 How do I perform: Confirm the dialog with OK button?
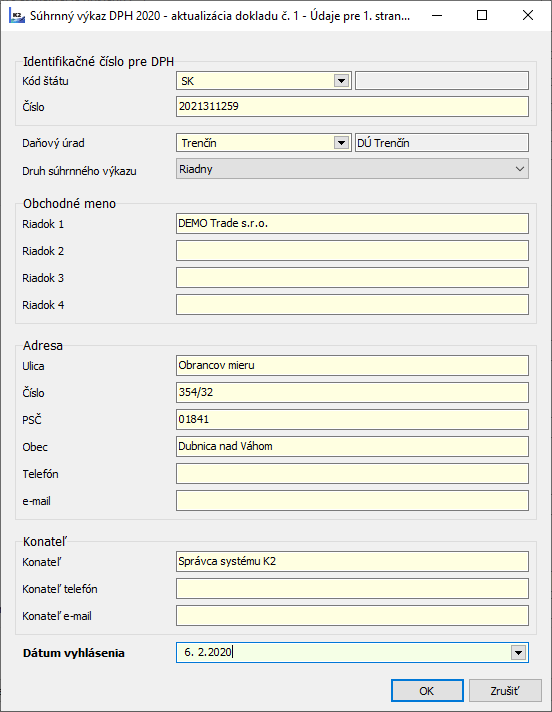coord(427,691)
